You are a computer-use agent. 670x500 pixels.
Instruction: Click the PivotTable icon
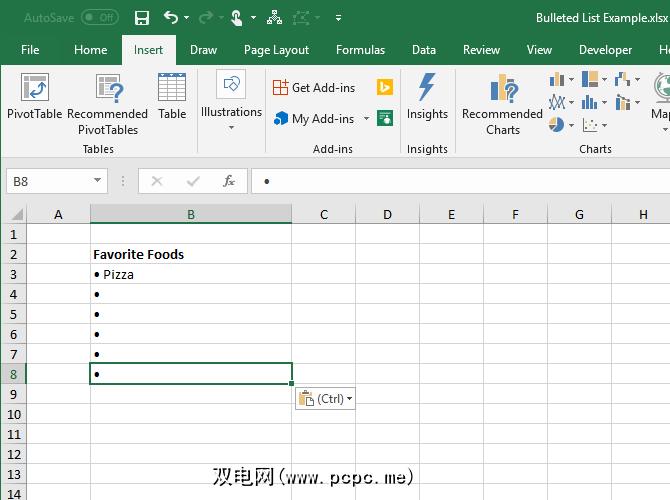tap(34, 90)
